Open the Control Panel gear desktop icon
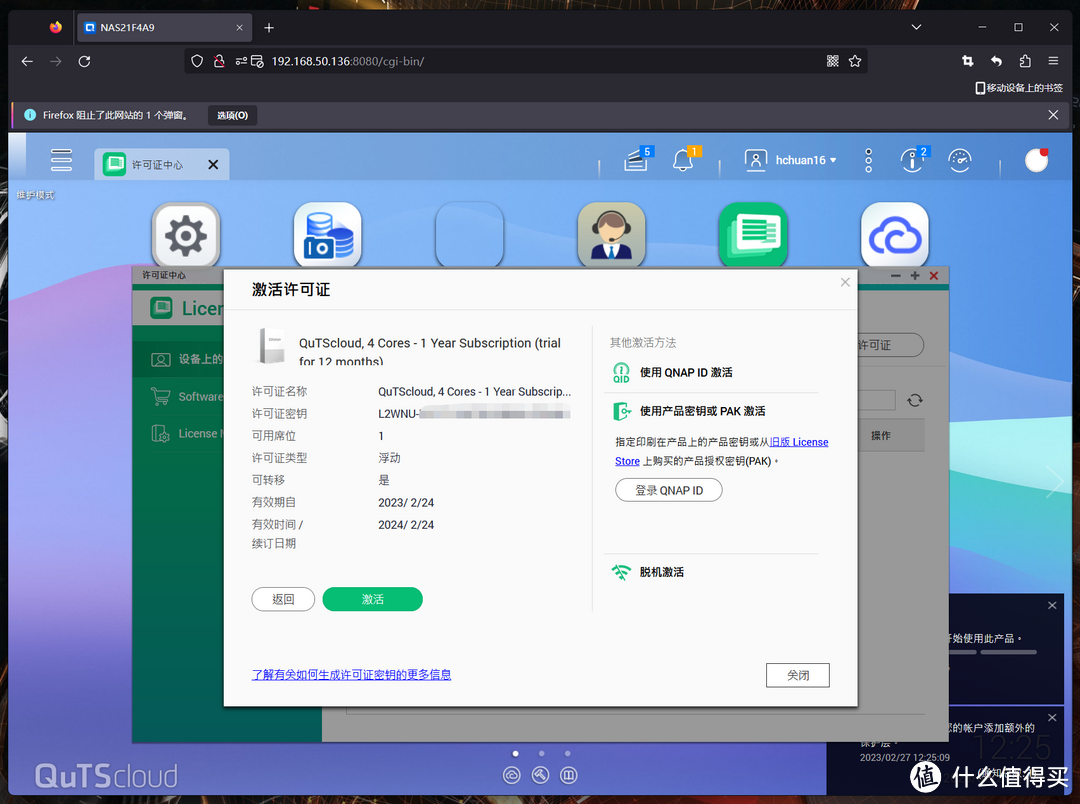 pyautogui.click(x=186, y=235)
